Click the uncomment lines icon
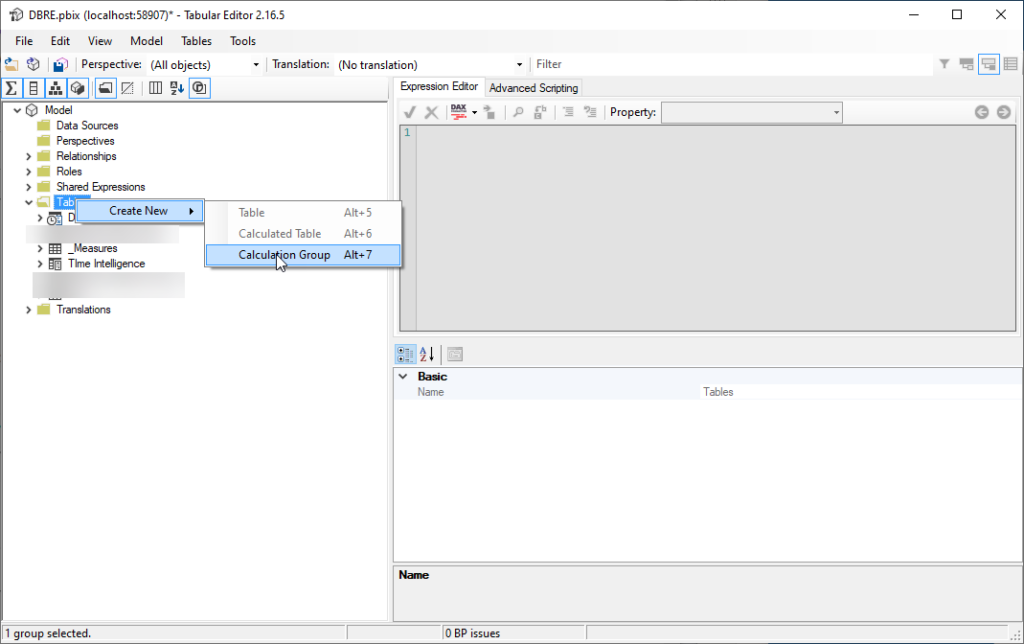The height and width of the screenshot is (644, 1024). [x=590, y=112]
